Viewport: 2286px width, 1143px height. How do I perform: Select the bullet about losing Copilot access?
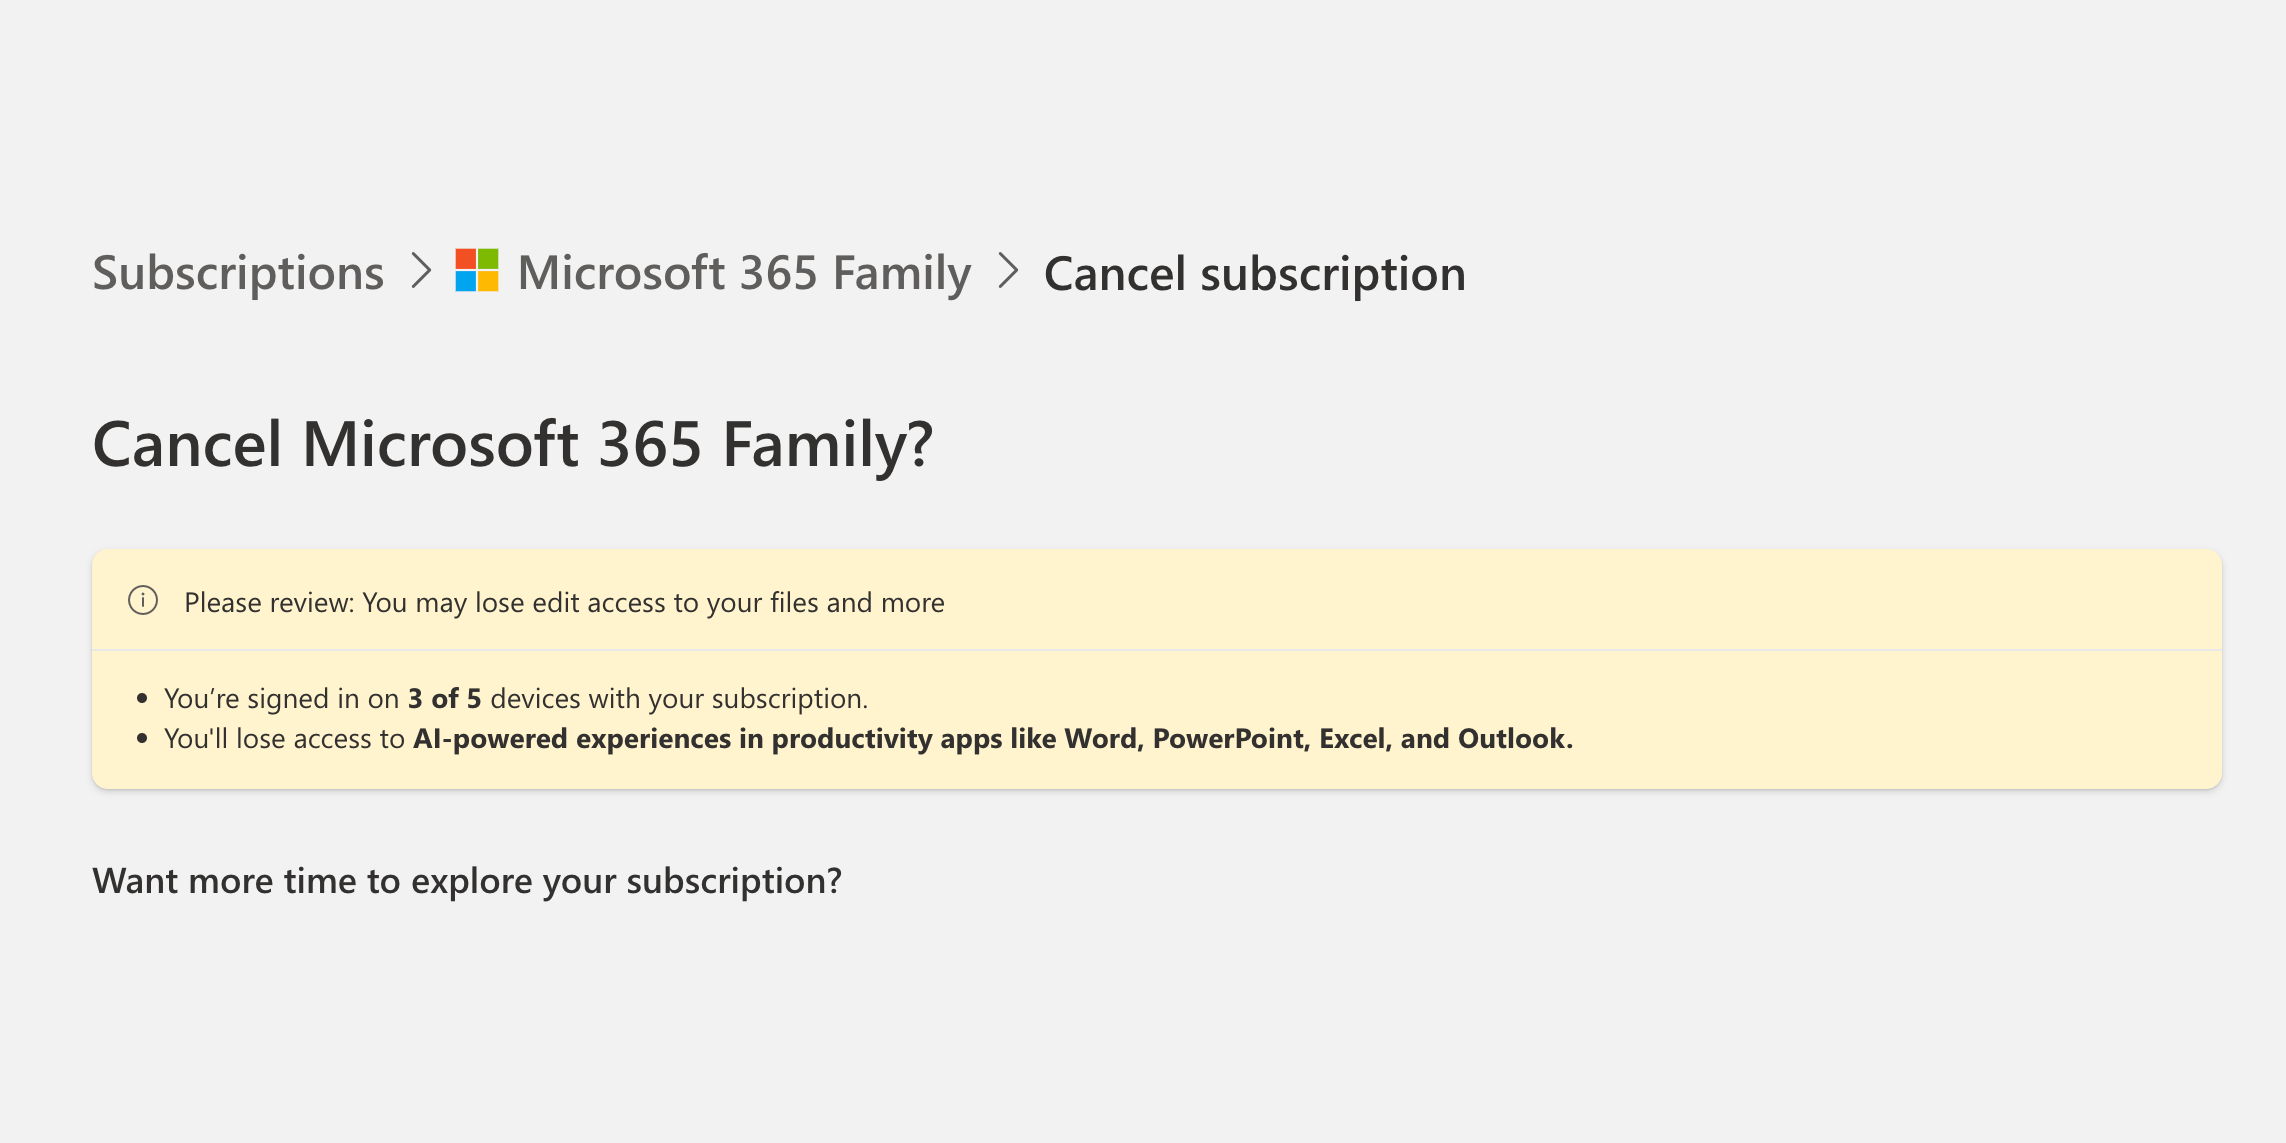(870, 739)
